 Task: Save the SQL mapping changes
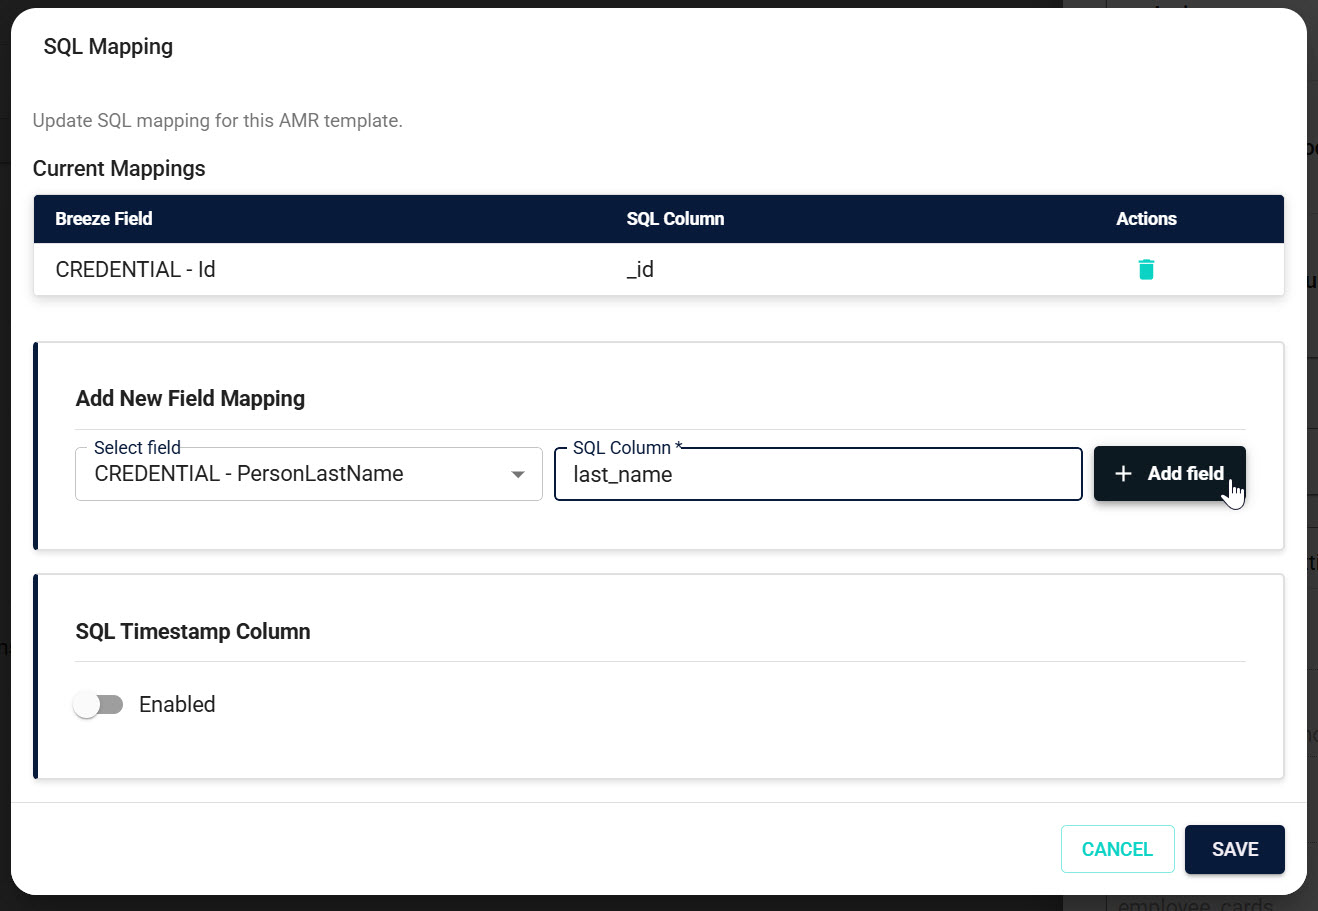click(1234, 849)
